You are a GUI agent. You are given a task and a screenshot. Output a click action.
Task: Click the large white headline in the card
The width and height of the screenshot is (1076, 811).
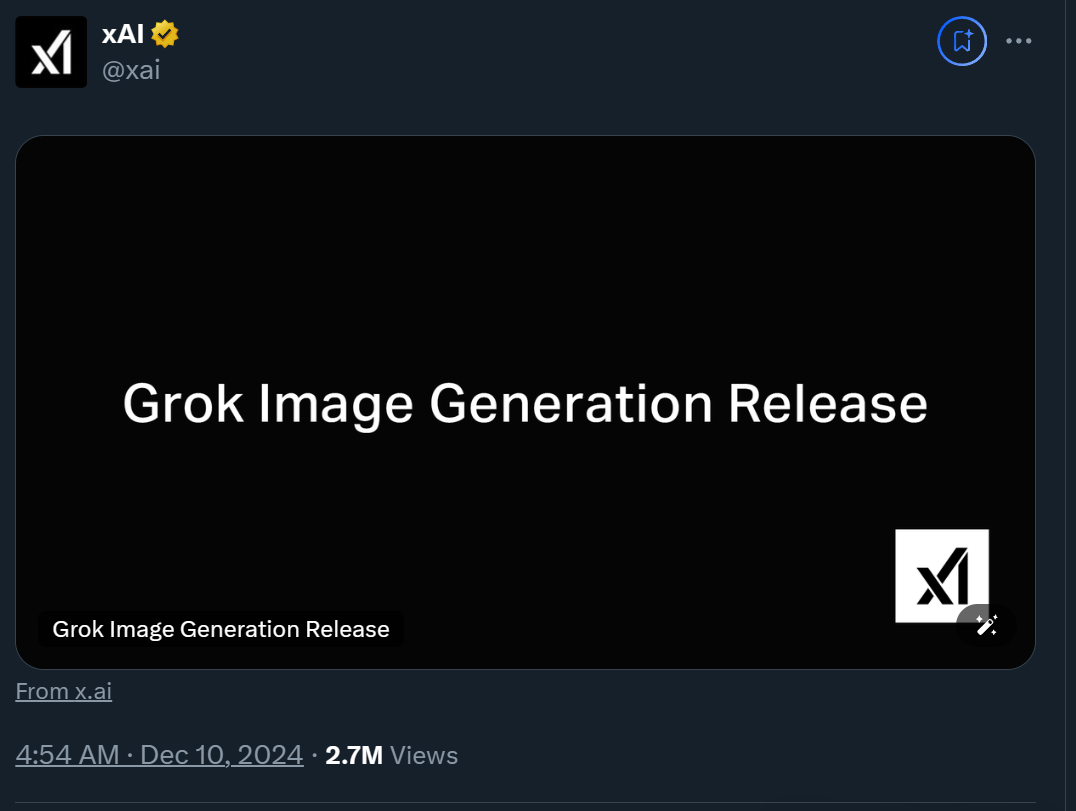(525, 404)
